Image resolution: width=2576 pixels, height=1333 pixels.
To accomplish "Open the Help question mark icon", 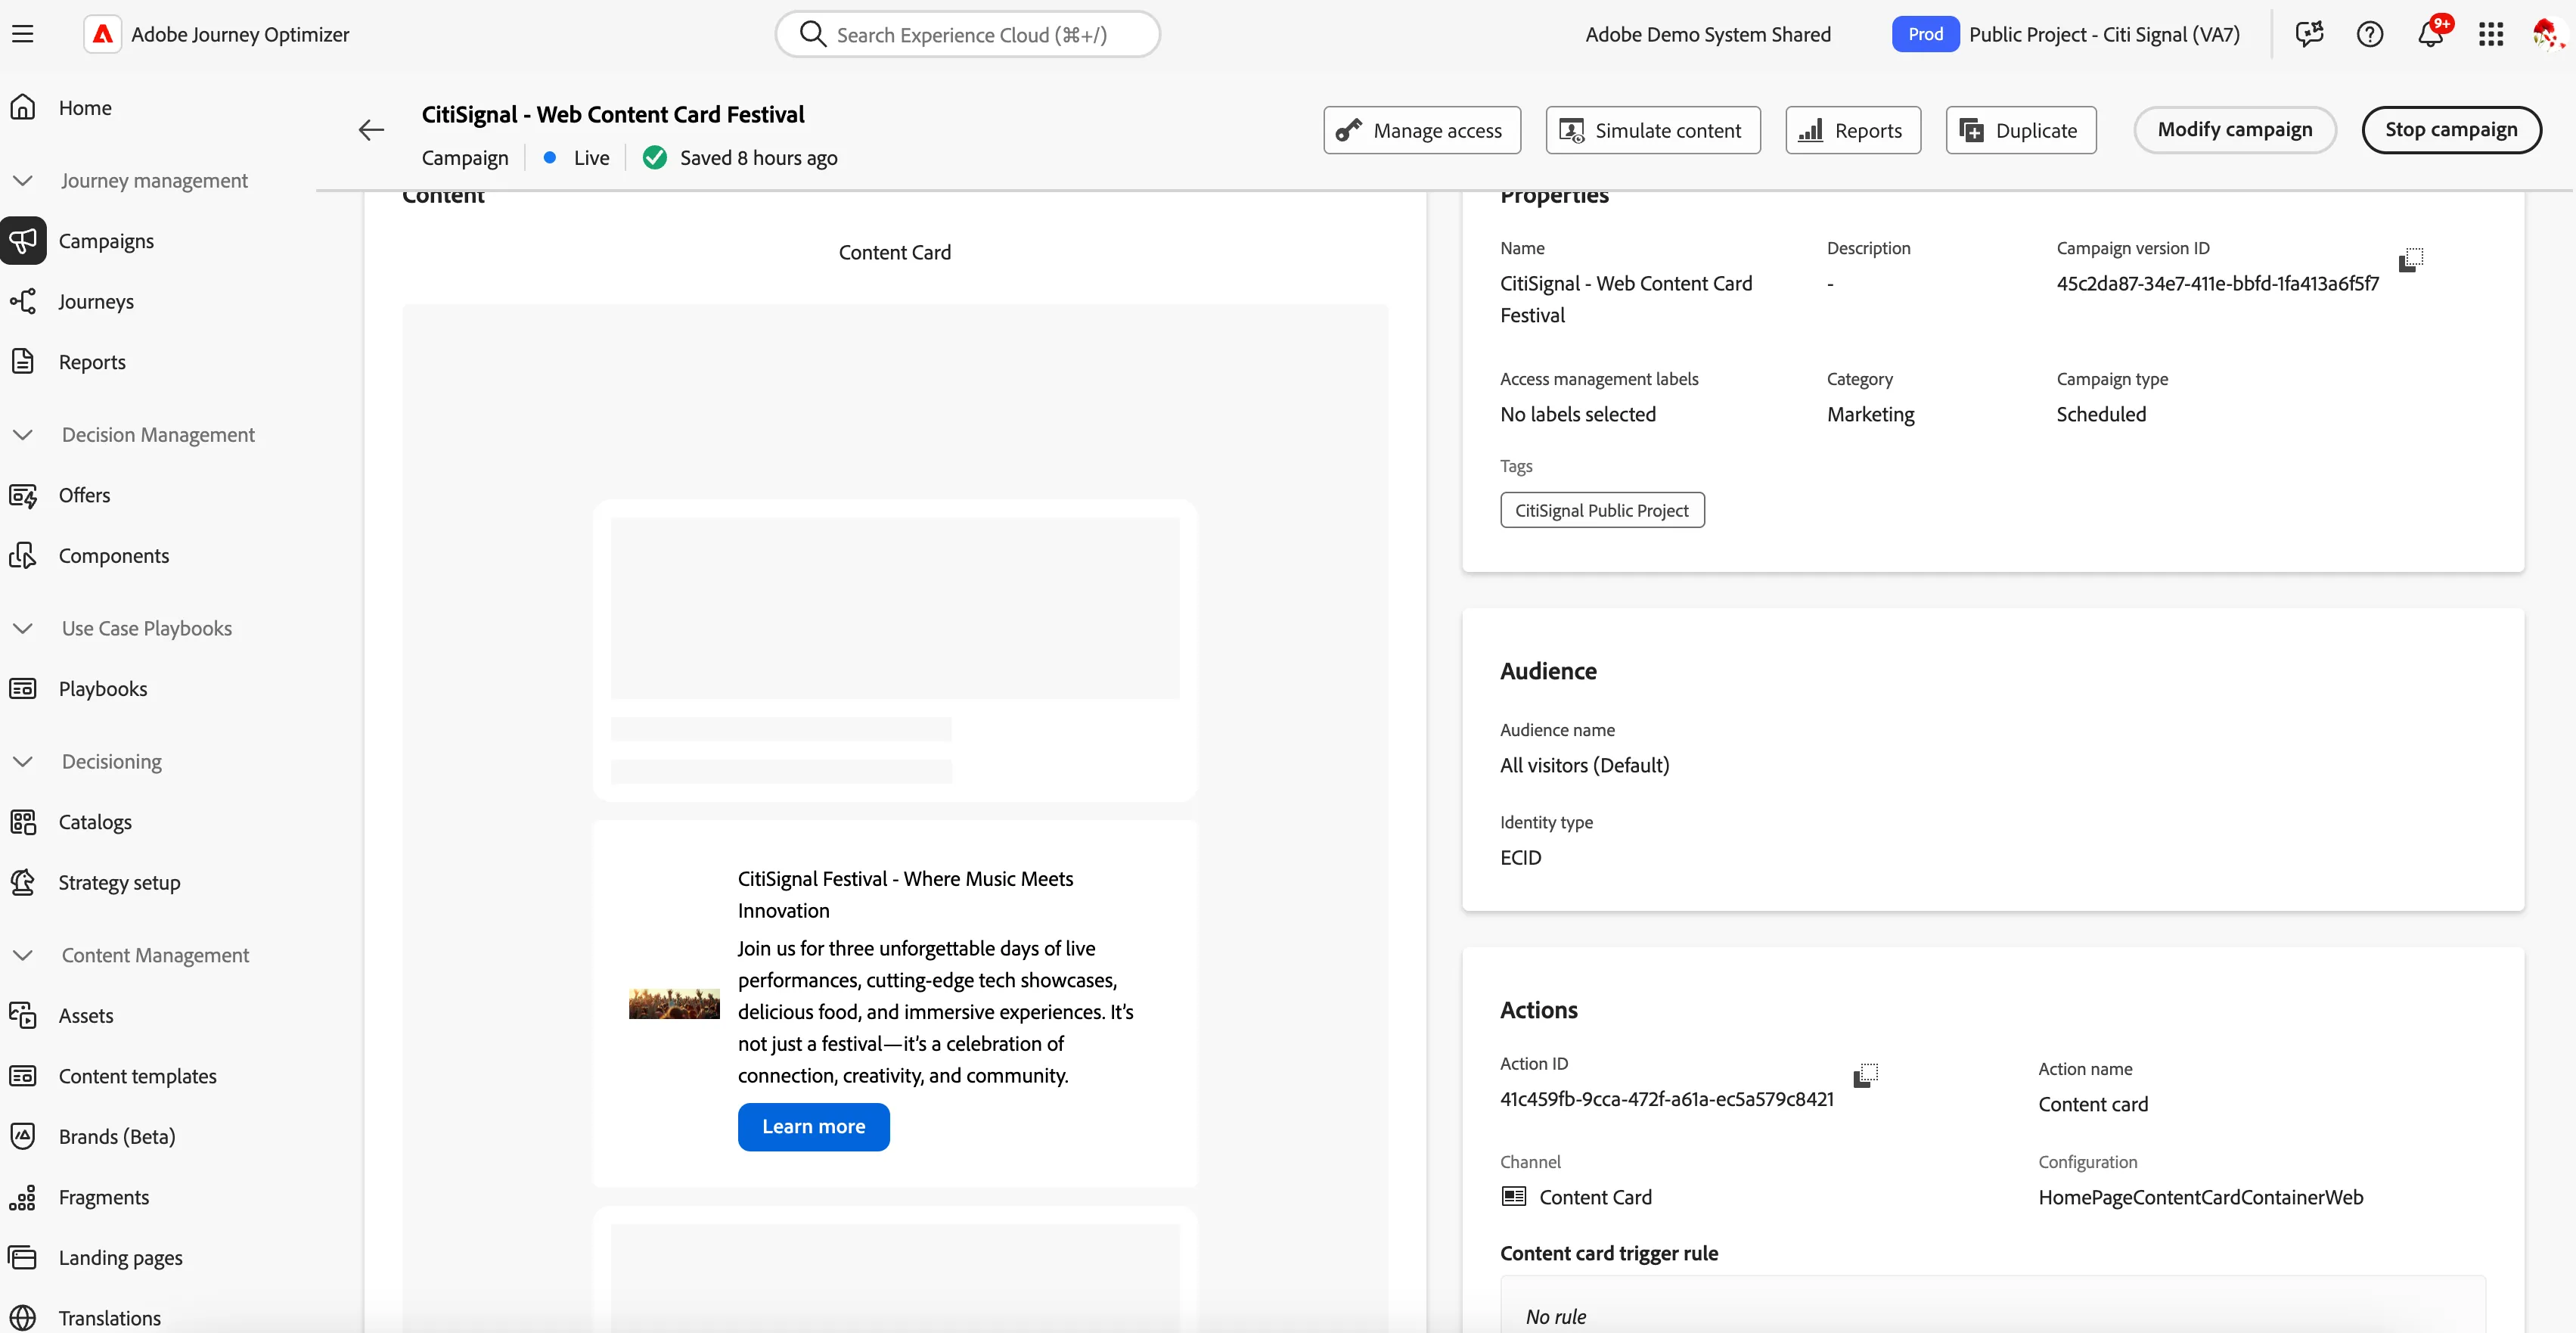I will pyautogui.click(x=2370, y=34).
